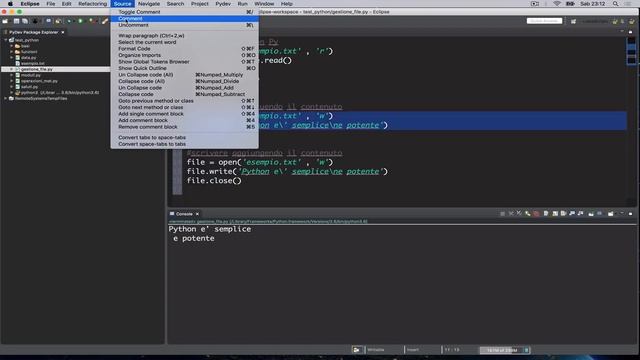Select gestione_file.py in Package Explorer
640x360 pixels.
click(x=36, y=69)
